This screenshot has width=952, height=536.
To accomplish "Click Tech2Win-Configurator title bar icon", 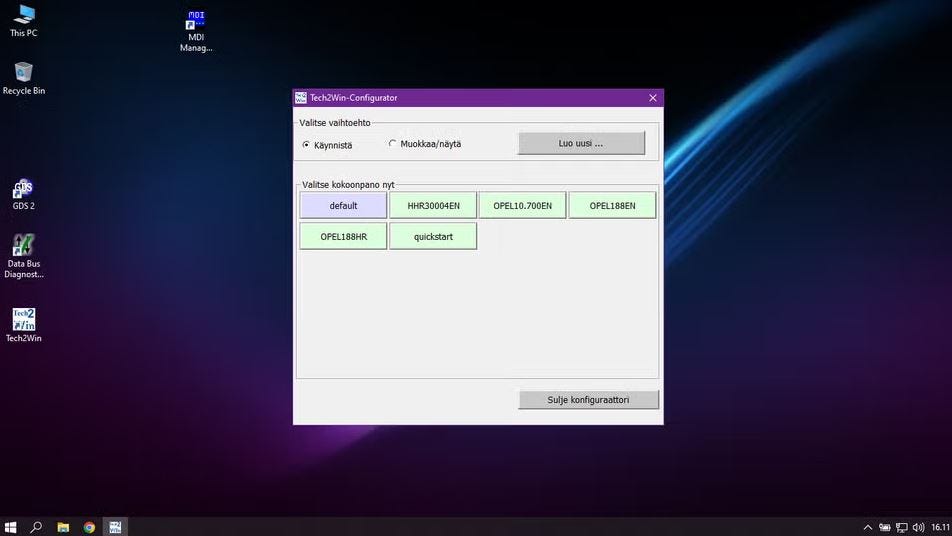I will point(301,98).
